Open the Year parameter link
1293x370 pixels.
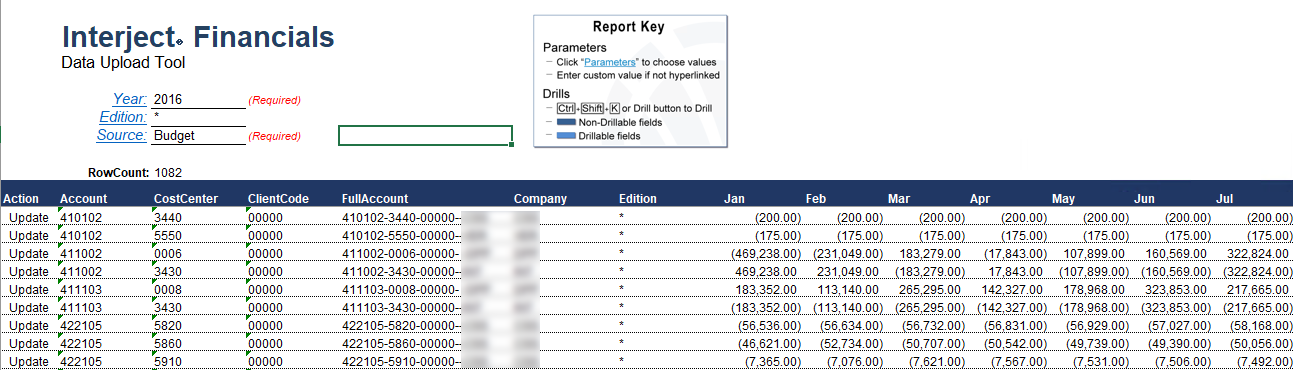(x=130, y=99)
